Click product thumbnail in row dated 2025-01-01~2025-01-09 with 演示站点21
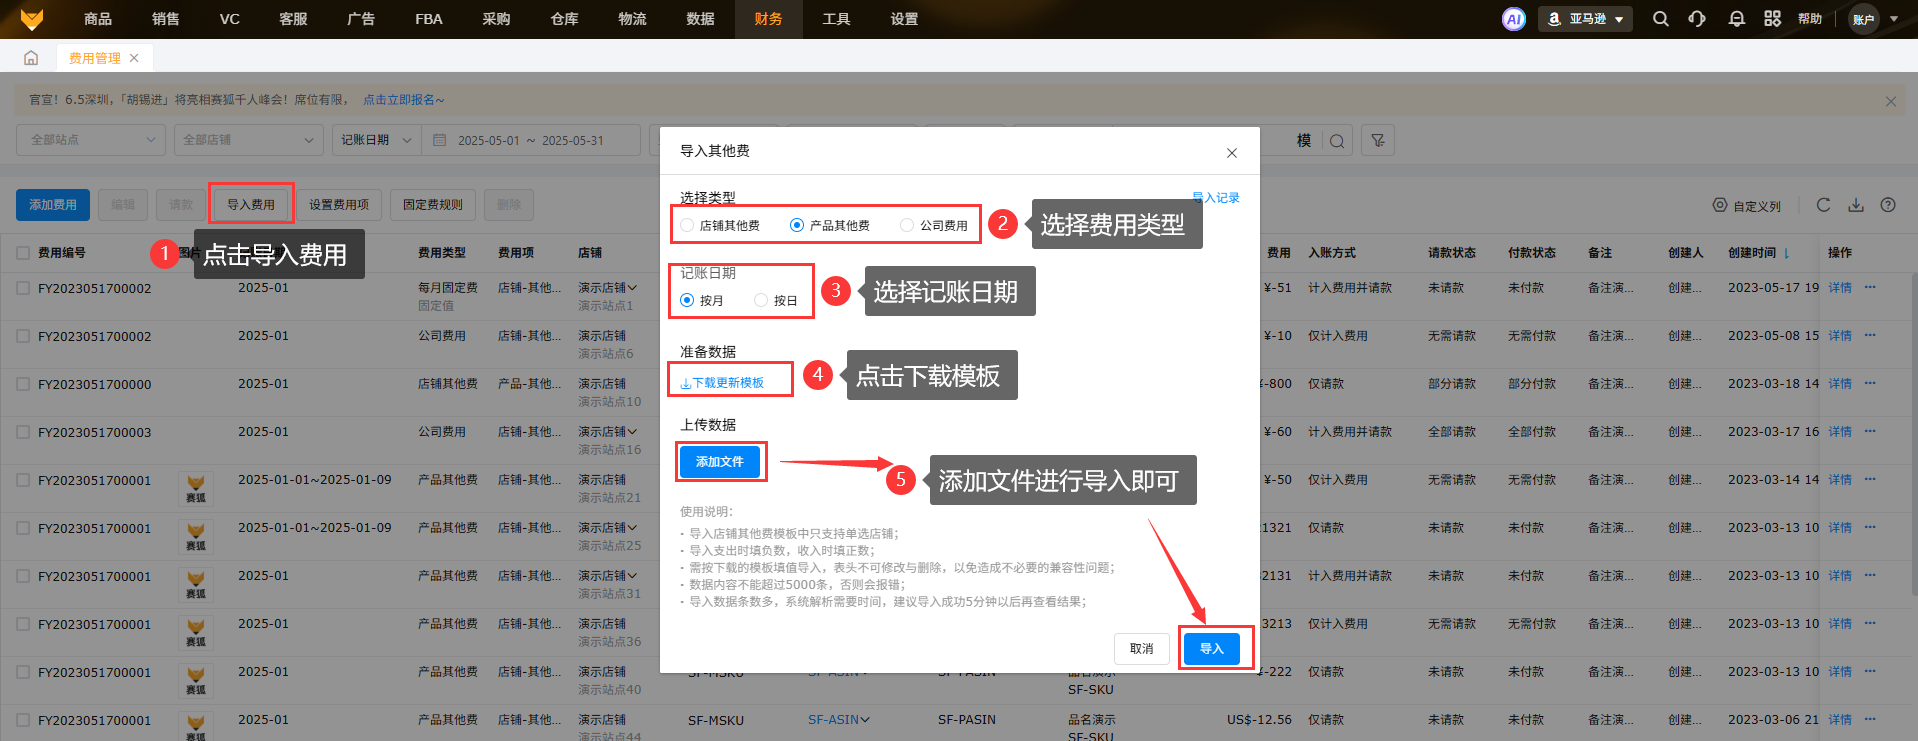Viewport: 1918px width, 741px height. (196, 488)
